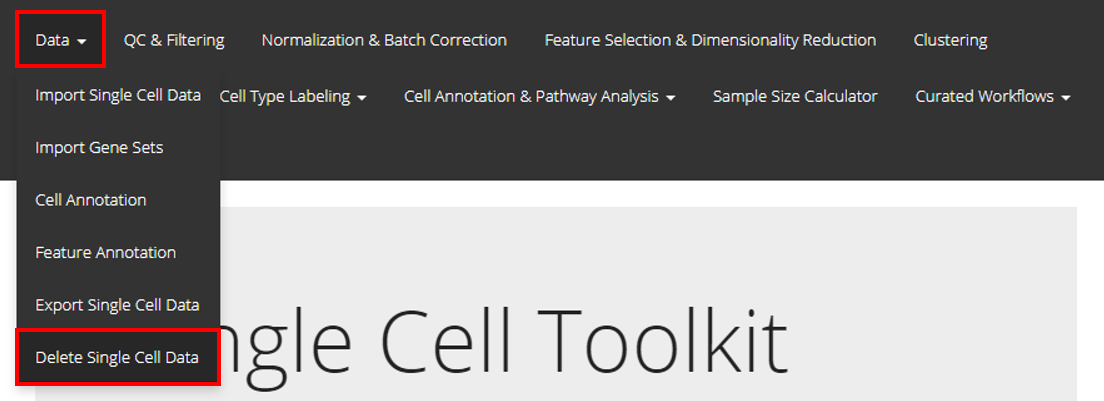The height and width of the screenshot is (401, 1104).
Task: Select Import Gene Sets from the menu
Action: 99,147
